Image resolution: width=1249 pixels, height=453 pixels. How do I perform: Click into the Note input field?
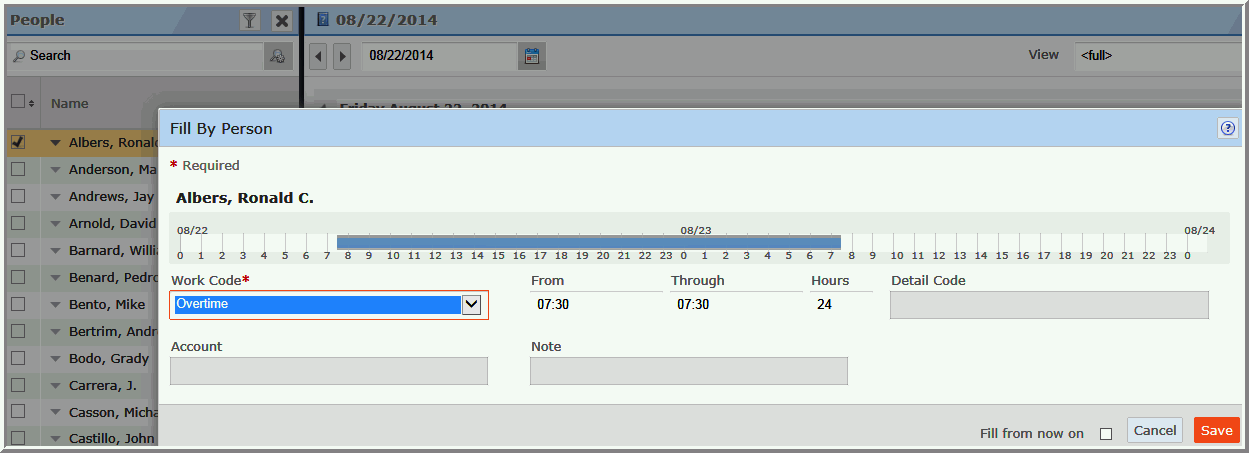coord(688,371)
